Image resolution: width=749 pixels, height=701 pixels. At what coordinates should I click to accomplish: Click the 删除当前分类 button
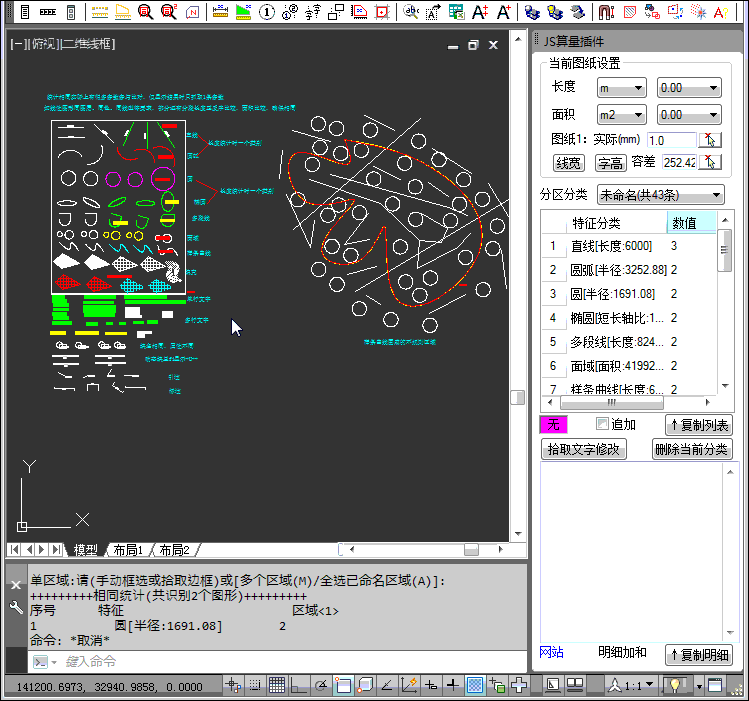pos(692,449)
